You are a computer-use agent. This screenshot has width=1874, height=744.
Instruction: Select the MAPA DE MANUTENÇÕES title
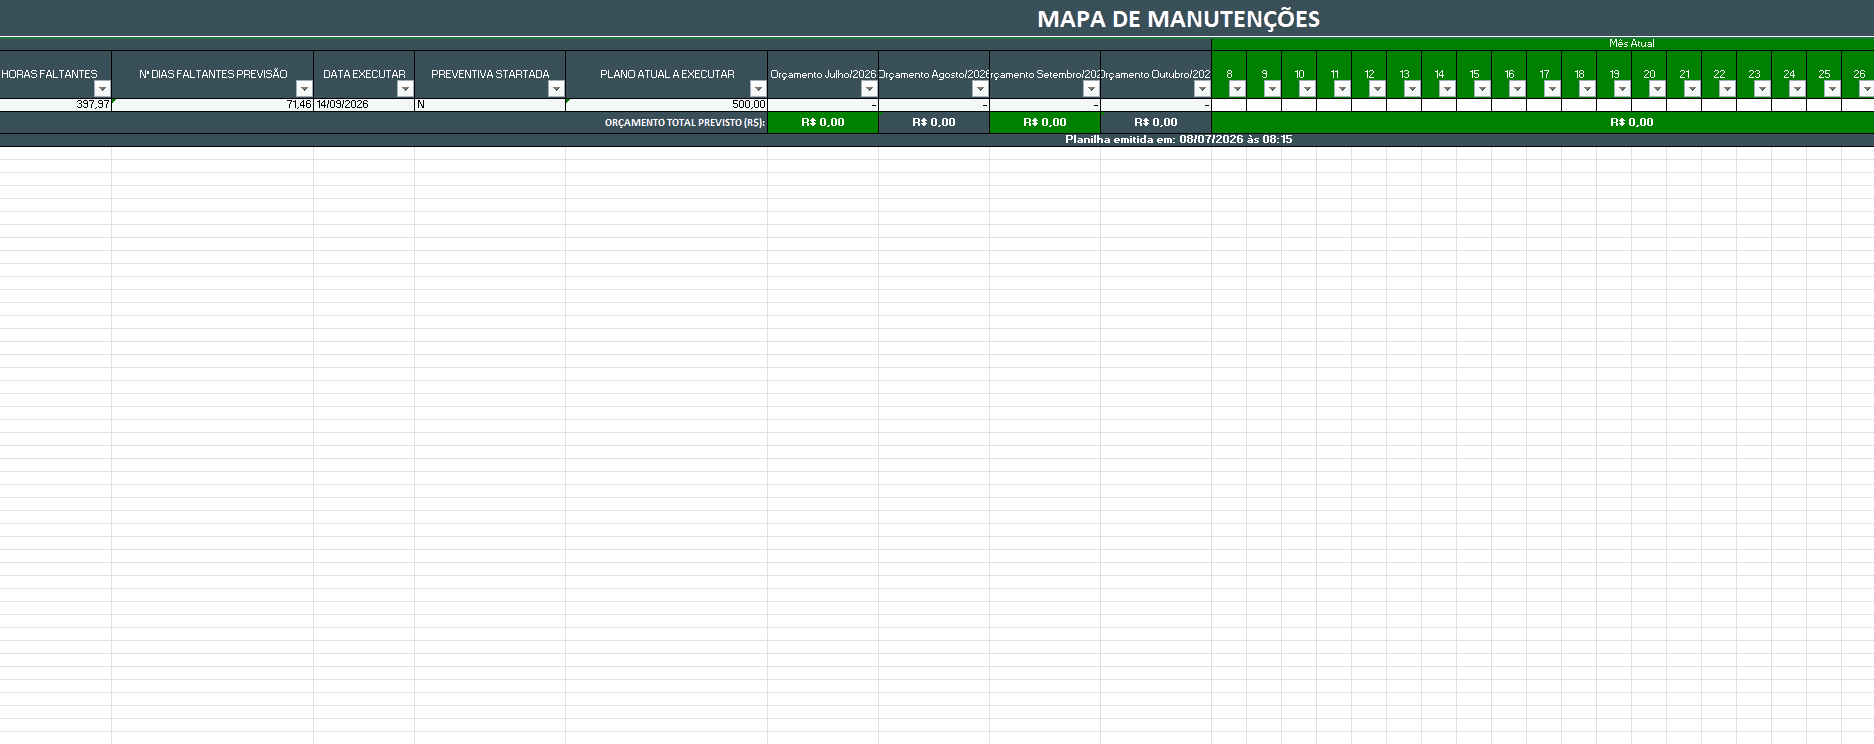(x=1178, y=19)
